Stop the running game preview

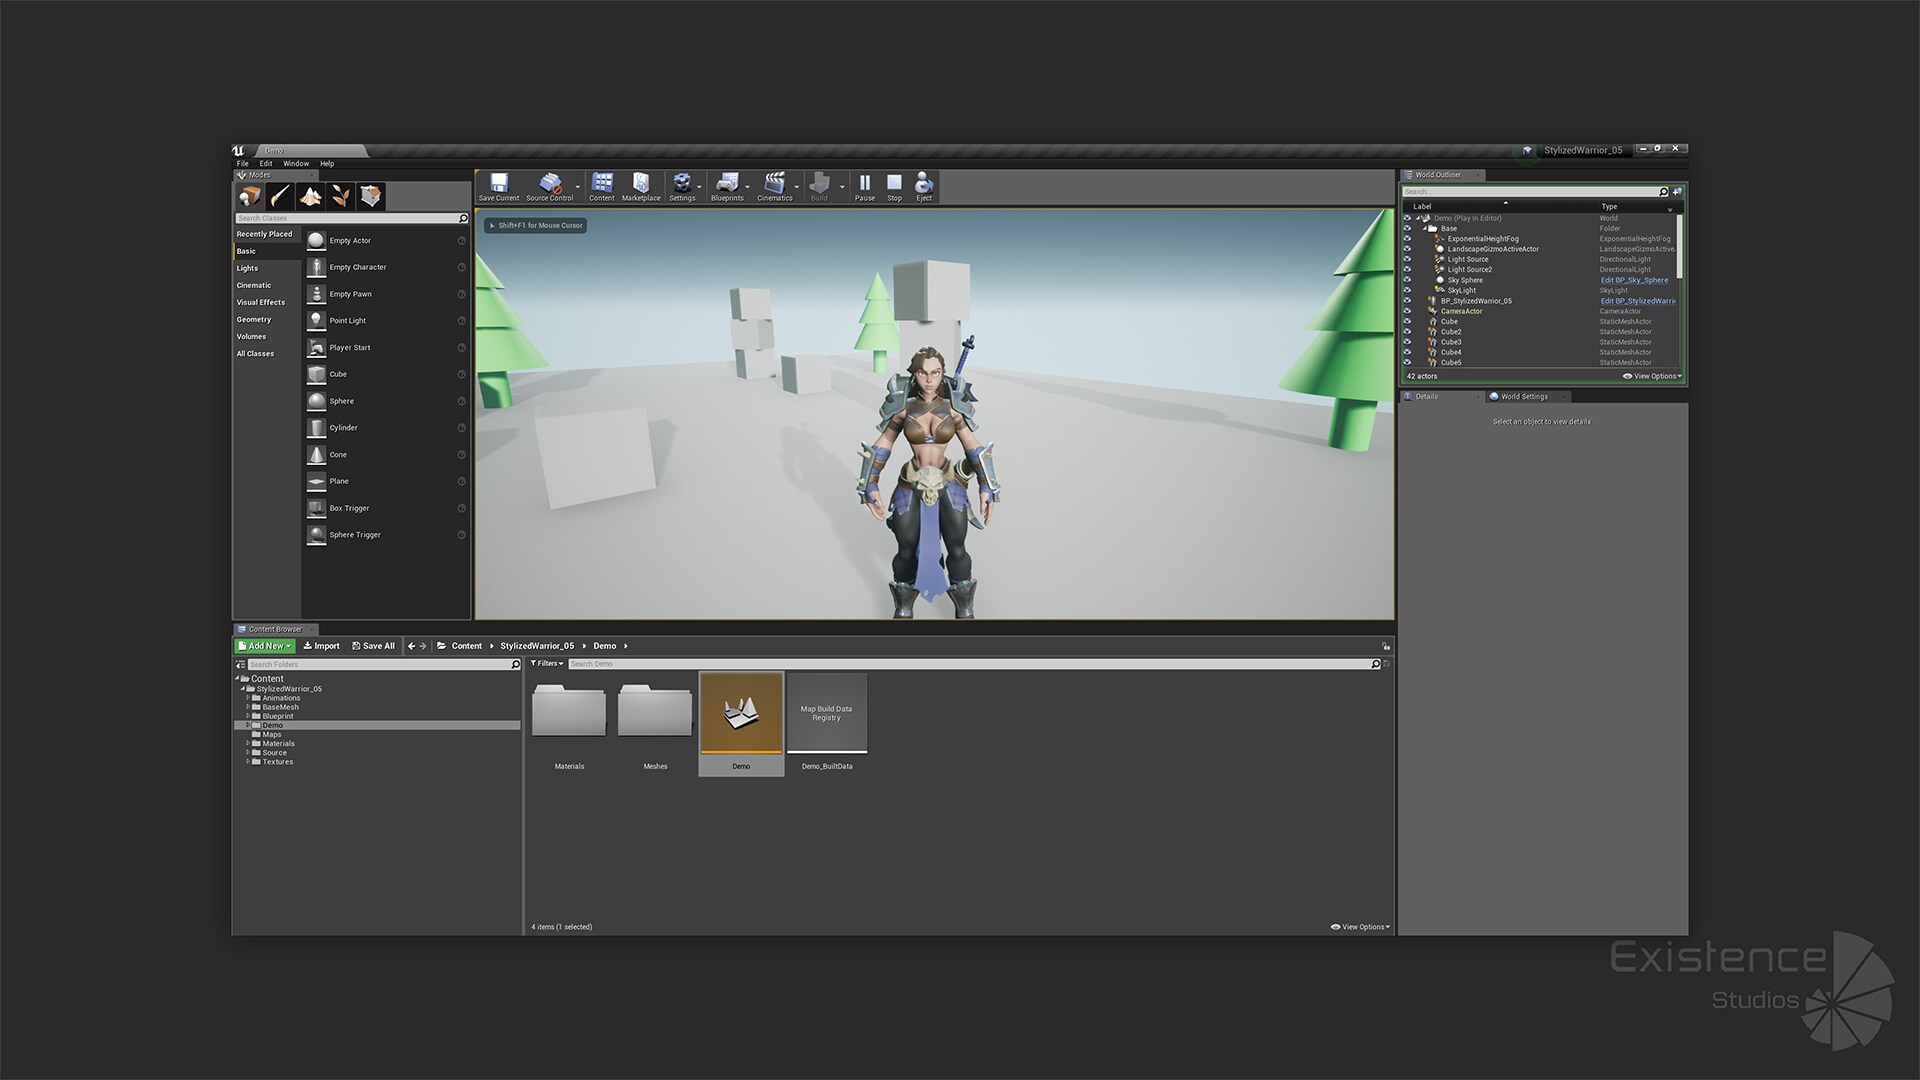point(894,186)
